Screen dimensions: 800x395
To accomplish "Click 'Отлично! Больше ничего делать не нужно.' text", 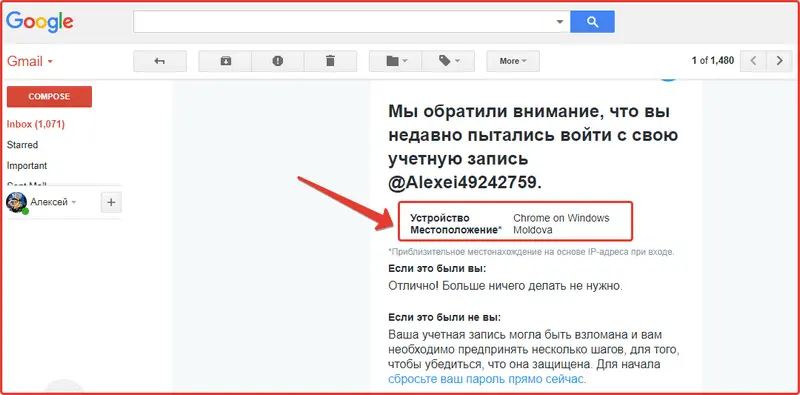I will click(505, 286).
